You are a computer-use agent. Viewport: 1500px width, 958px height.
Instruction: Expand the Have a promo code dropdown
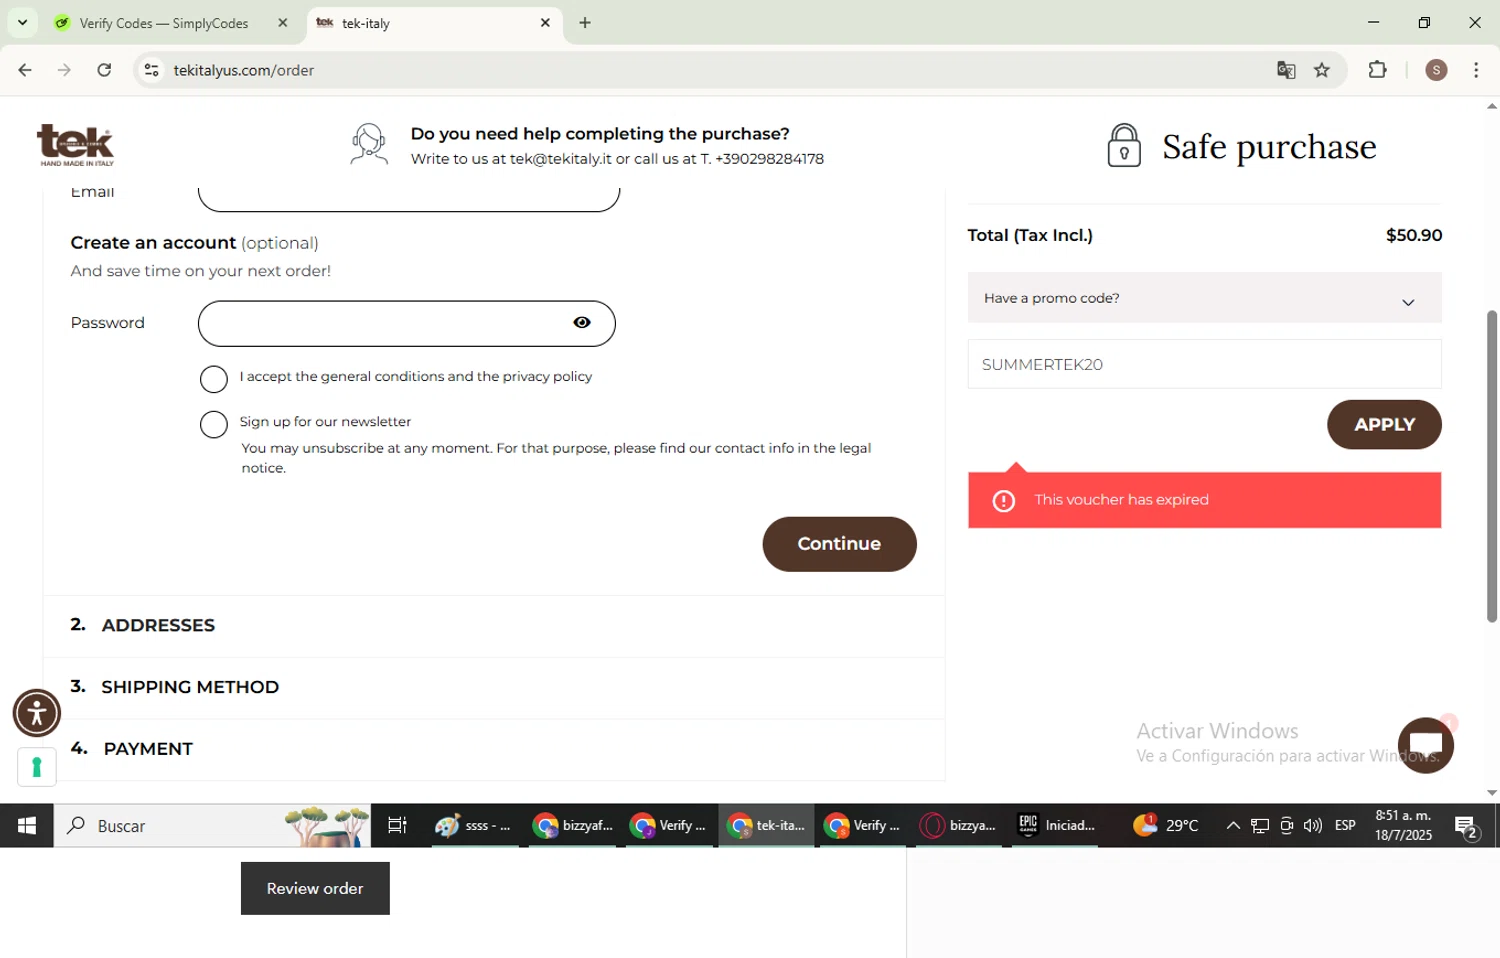click(1204, 298)
